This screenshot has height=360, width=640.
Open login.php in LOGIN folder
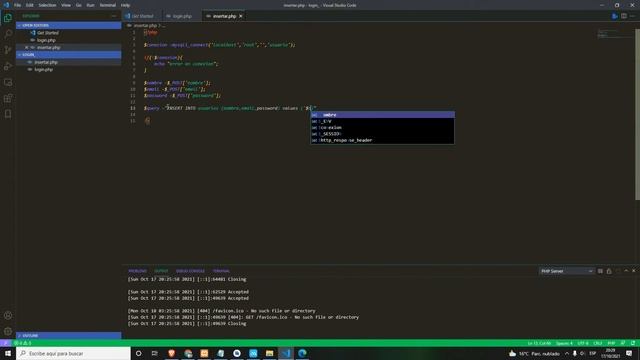pos(69,69)
